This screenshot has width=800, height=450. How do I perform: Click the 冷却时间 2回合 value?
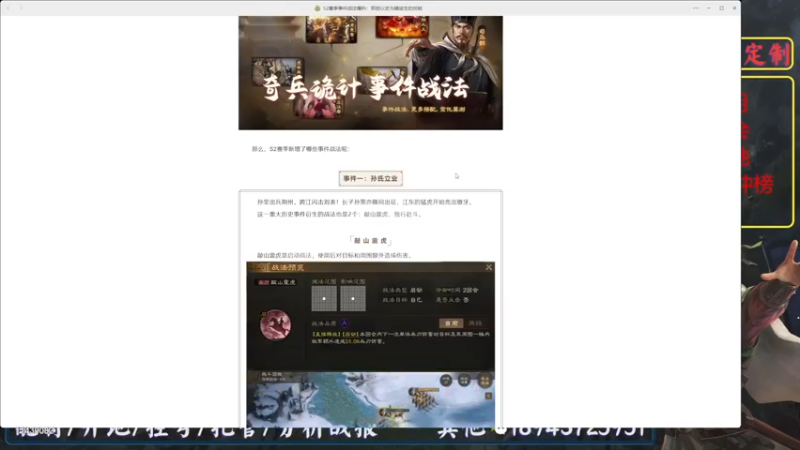point(457,290)
